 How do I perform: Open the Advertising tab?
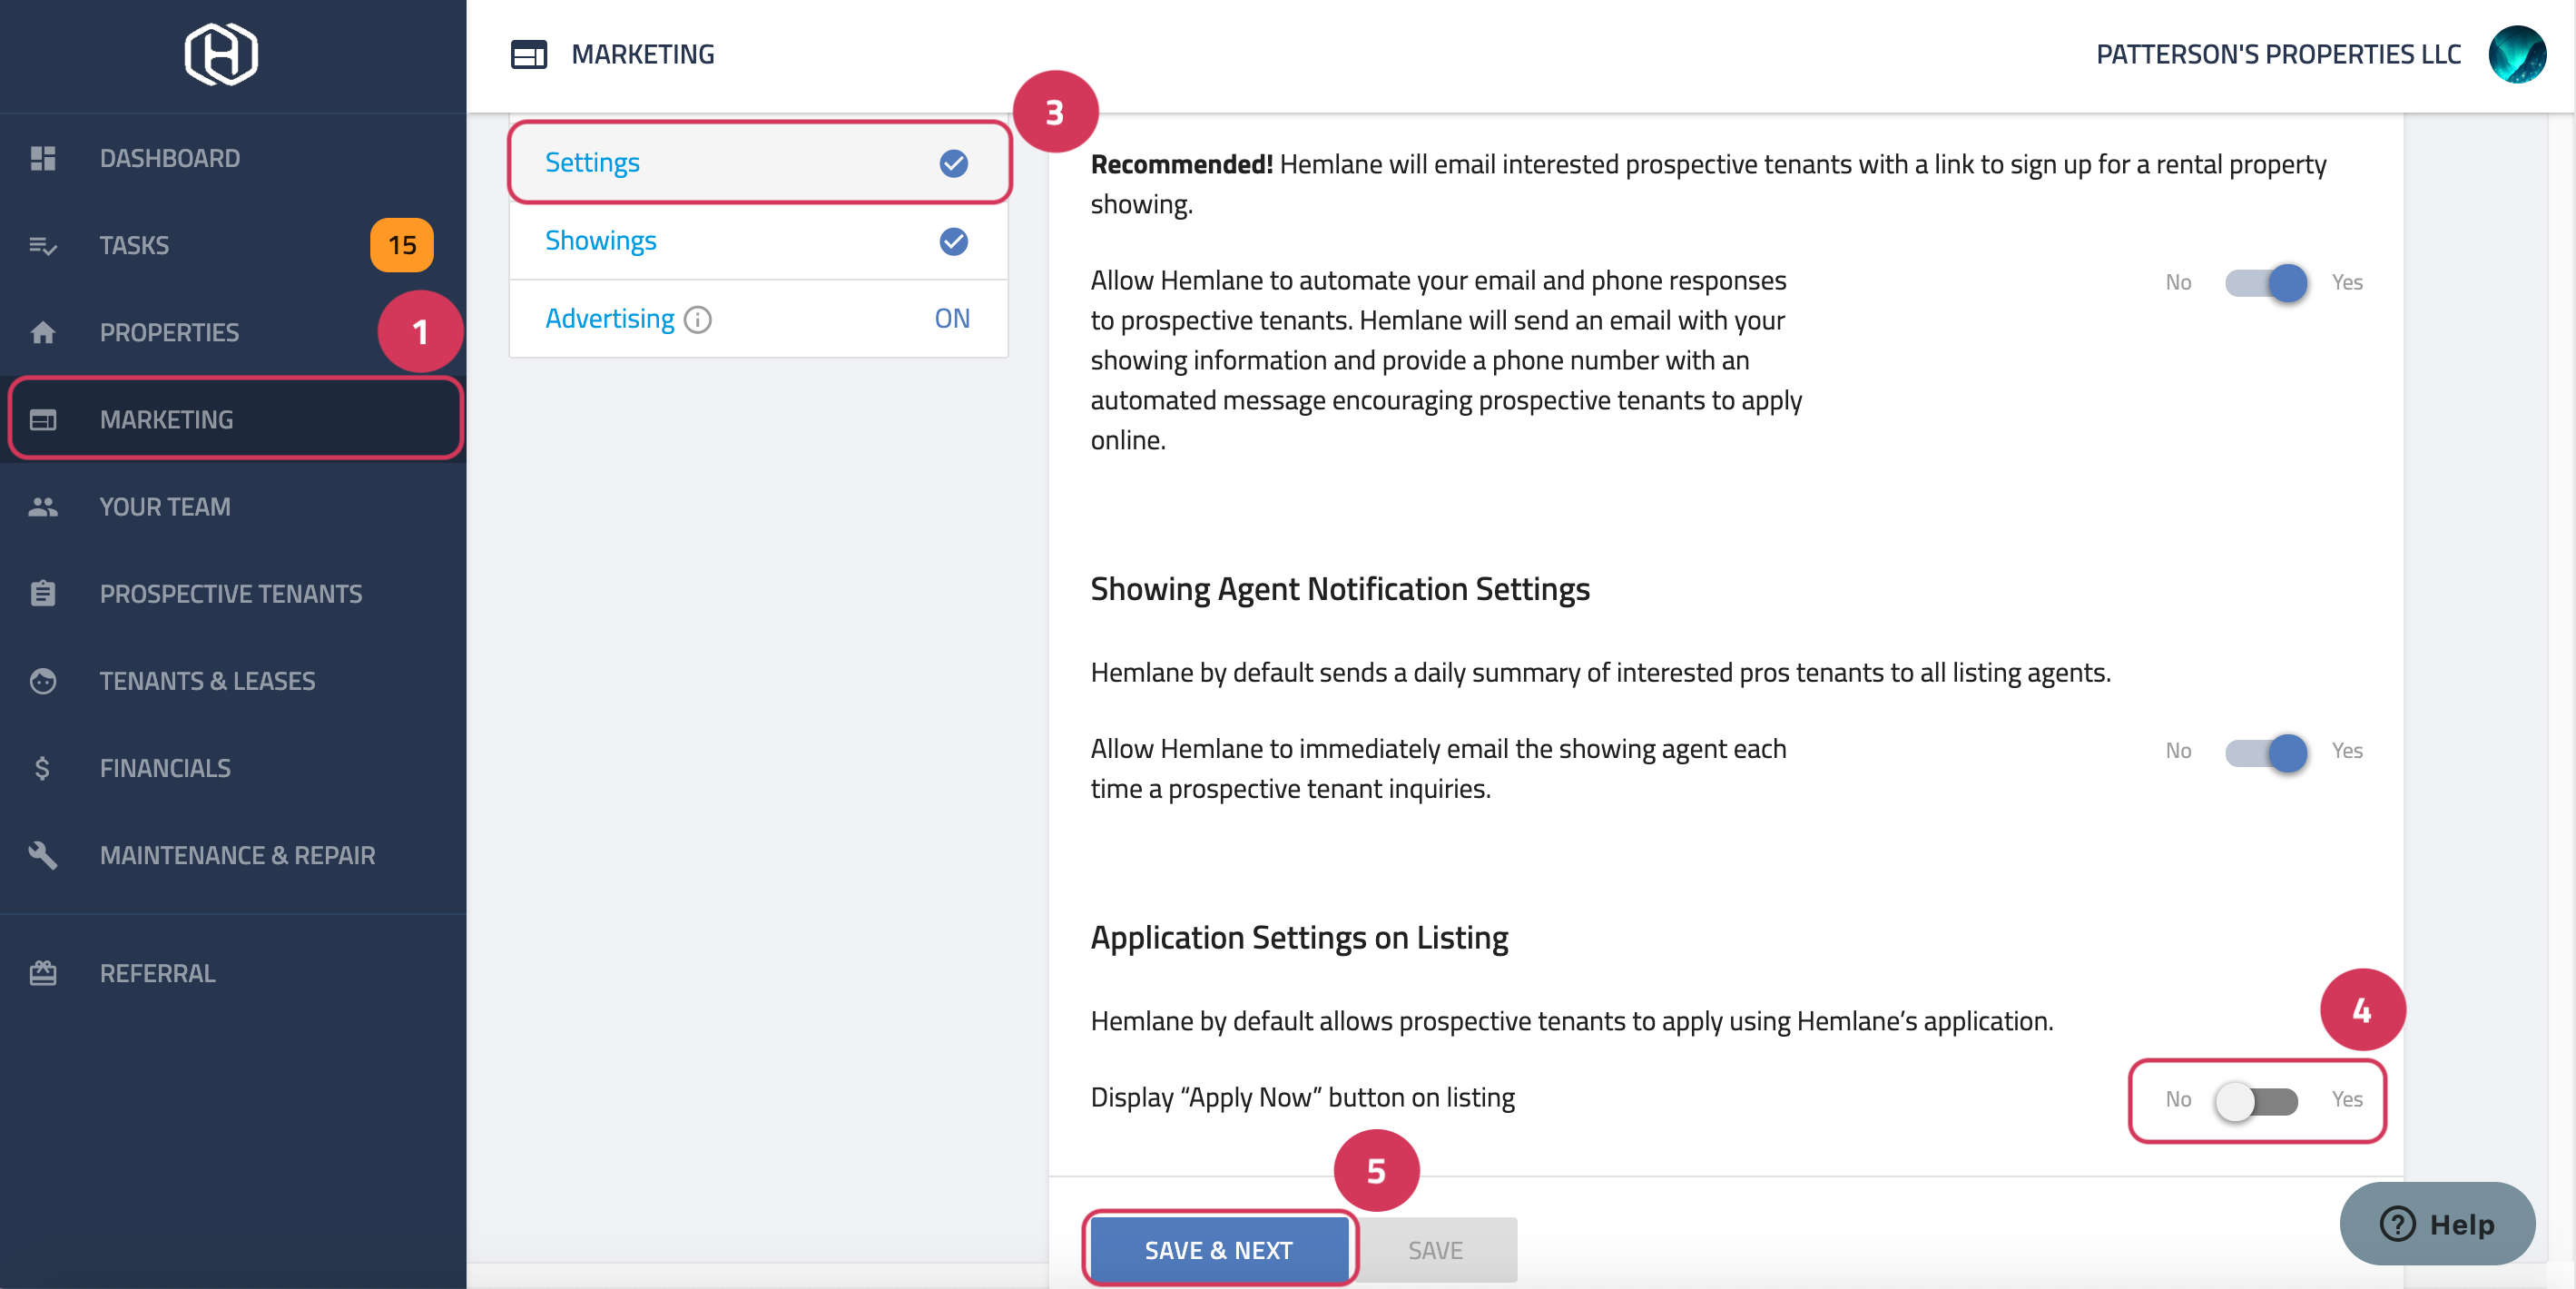(759, 319)
